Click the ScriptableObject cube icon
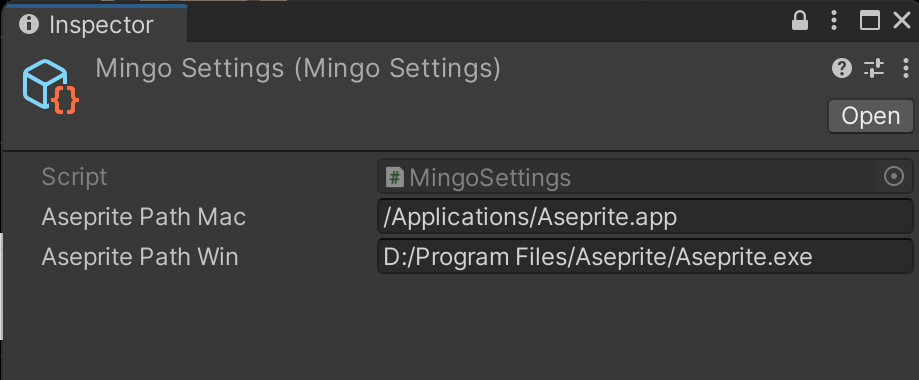Viewport: 919px width, 380px height. pos(51,87)
